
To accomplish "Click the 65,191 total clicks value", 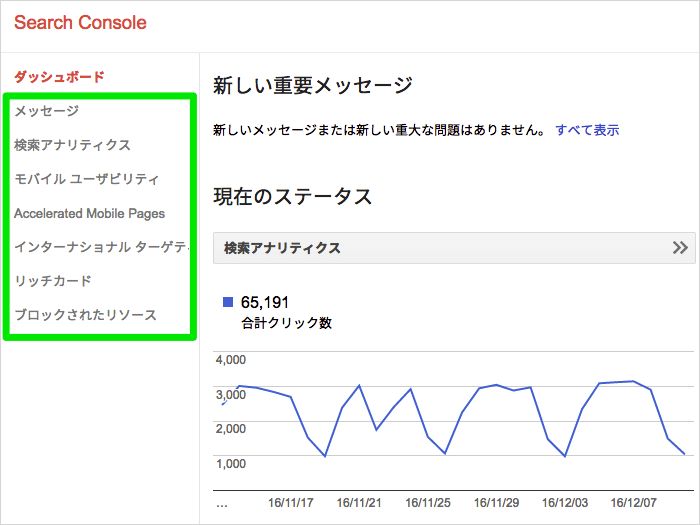I will [x=265, y=302].
